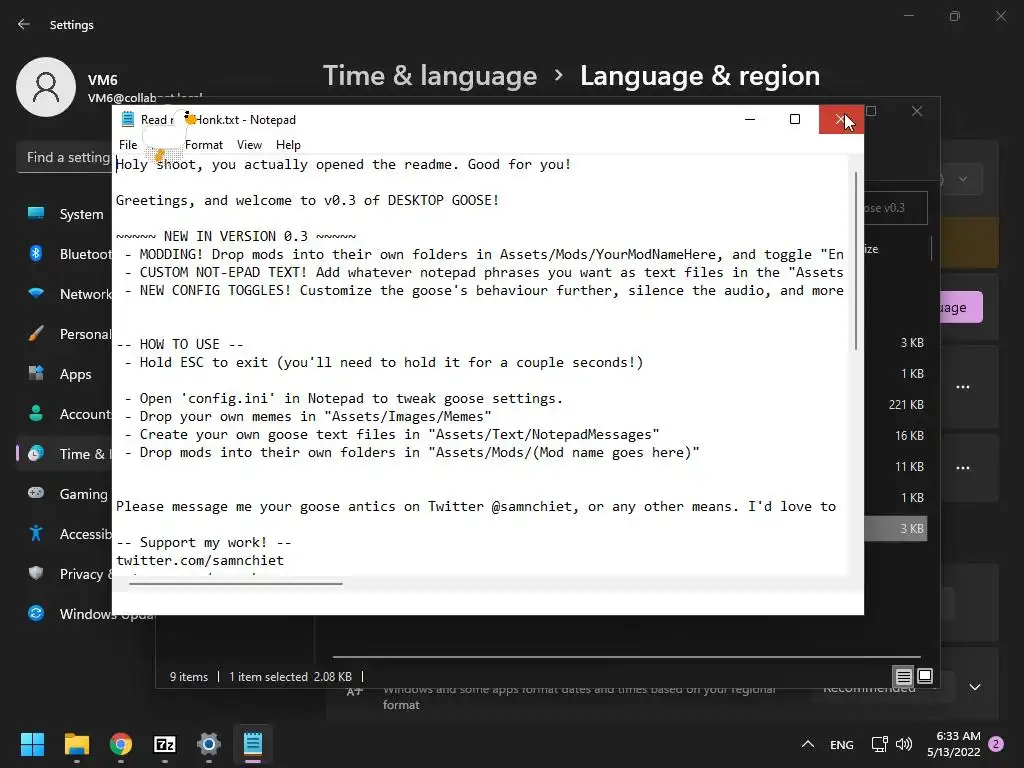Switch Explorer to large icons view
The height and width of the screenshot is (768, 1024).
pyautogui.click(x=925, y=676)
